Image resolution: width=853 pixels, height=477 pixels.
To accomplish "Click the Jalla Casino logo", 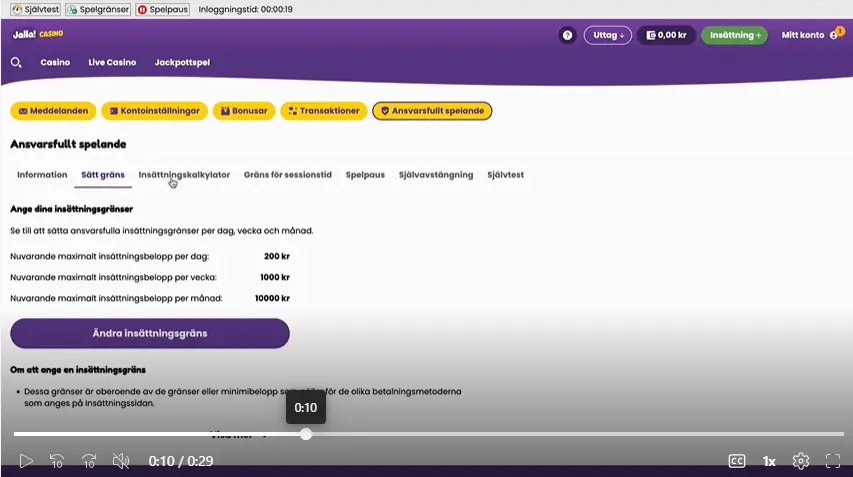I will [38, 34].
